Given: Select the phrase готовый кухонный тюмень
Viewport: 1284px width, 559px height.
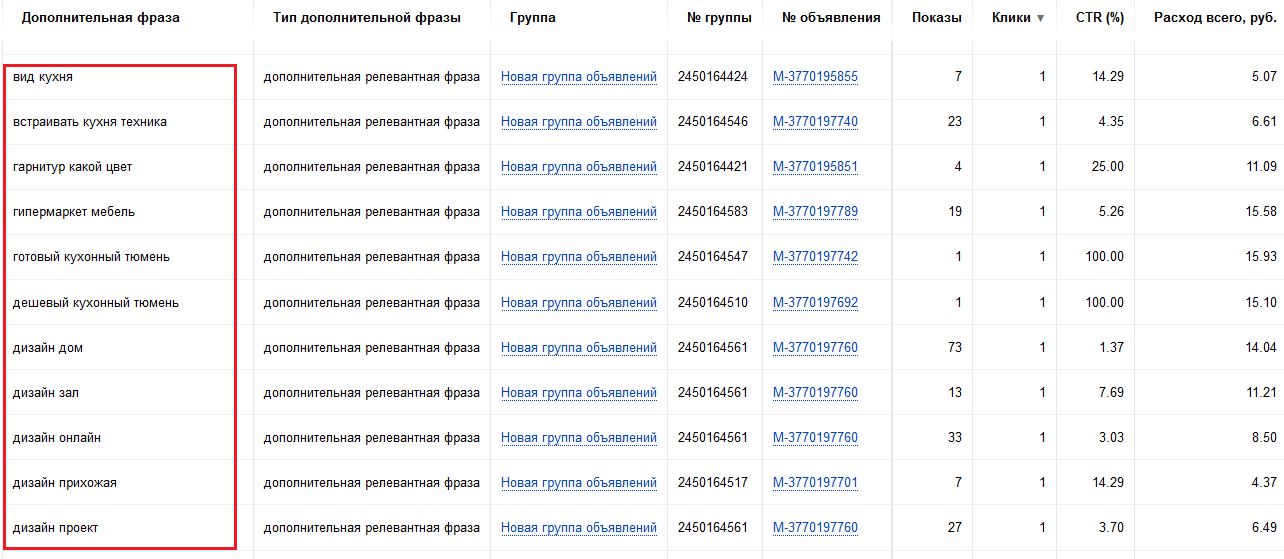Looking at the screenshot, I should (x=91, y=257).
